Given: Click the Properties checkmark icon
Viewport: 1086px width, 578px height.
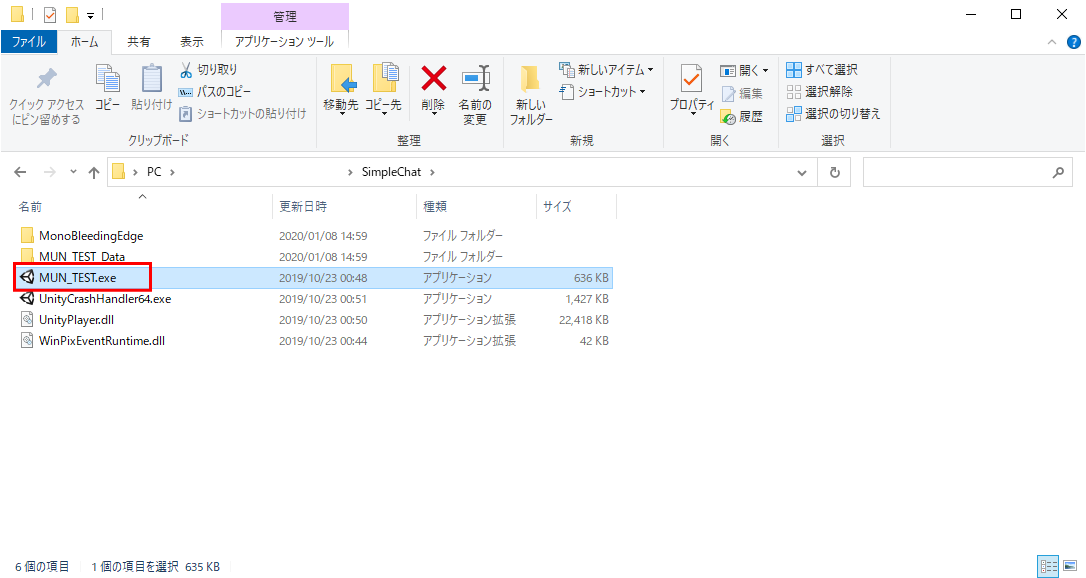Looking at the screenshot, I should [691, 79].
